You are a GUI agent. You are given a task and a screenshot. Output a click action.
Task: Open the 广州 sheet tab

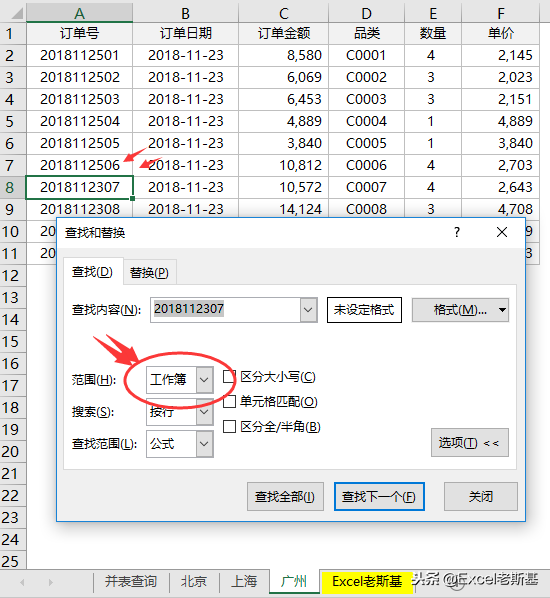click(x=294, y=581)
